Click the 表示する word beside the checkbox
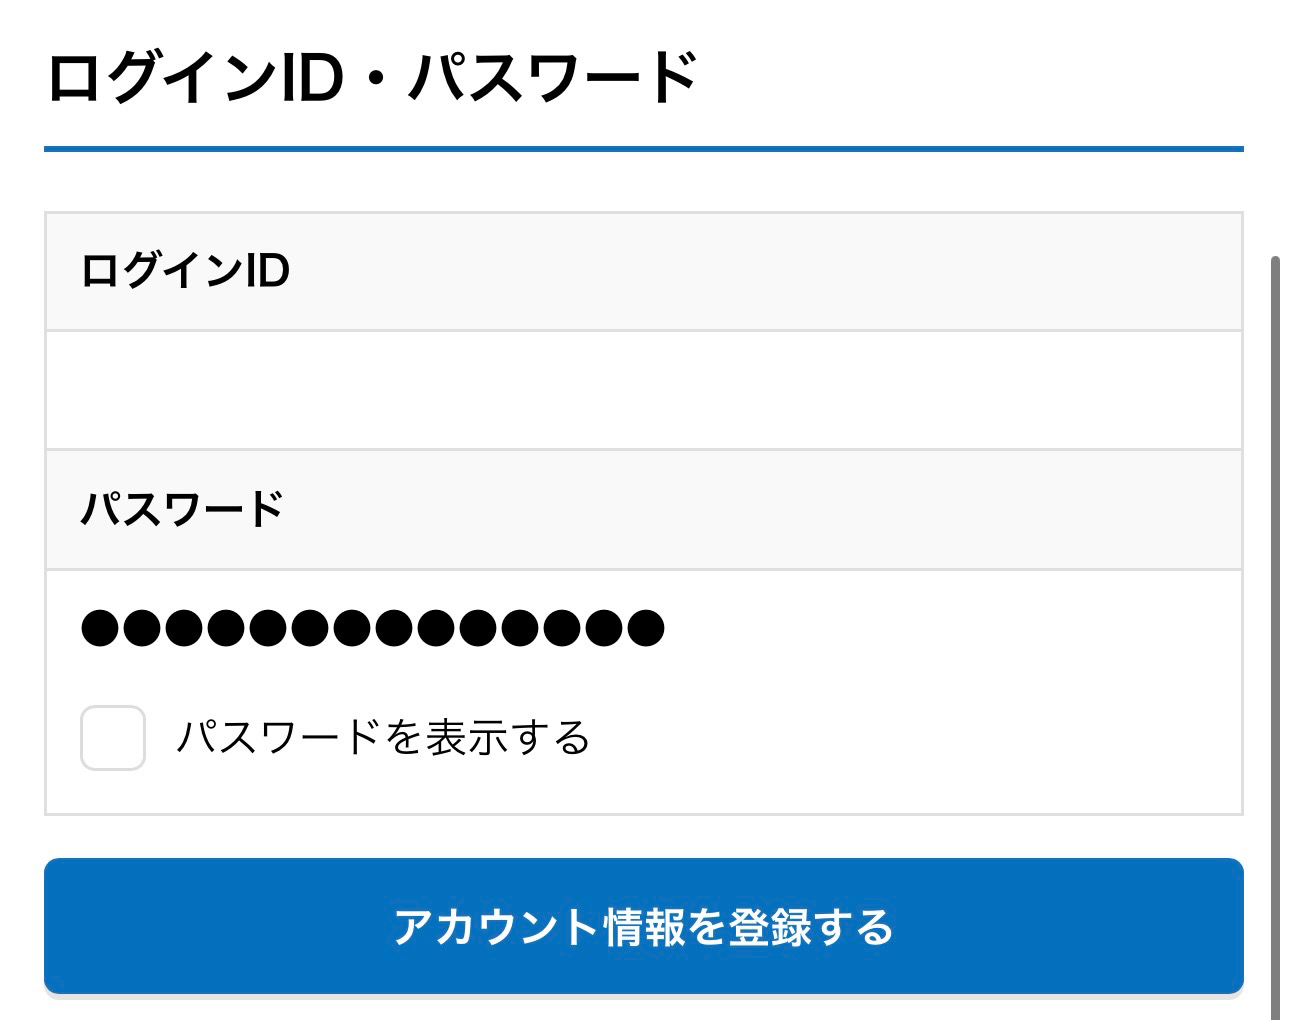This screenshot has height=1020, width=1289. pyautogui.click(x=508, y=738)
